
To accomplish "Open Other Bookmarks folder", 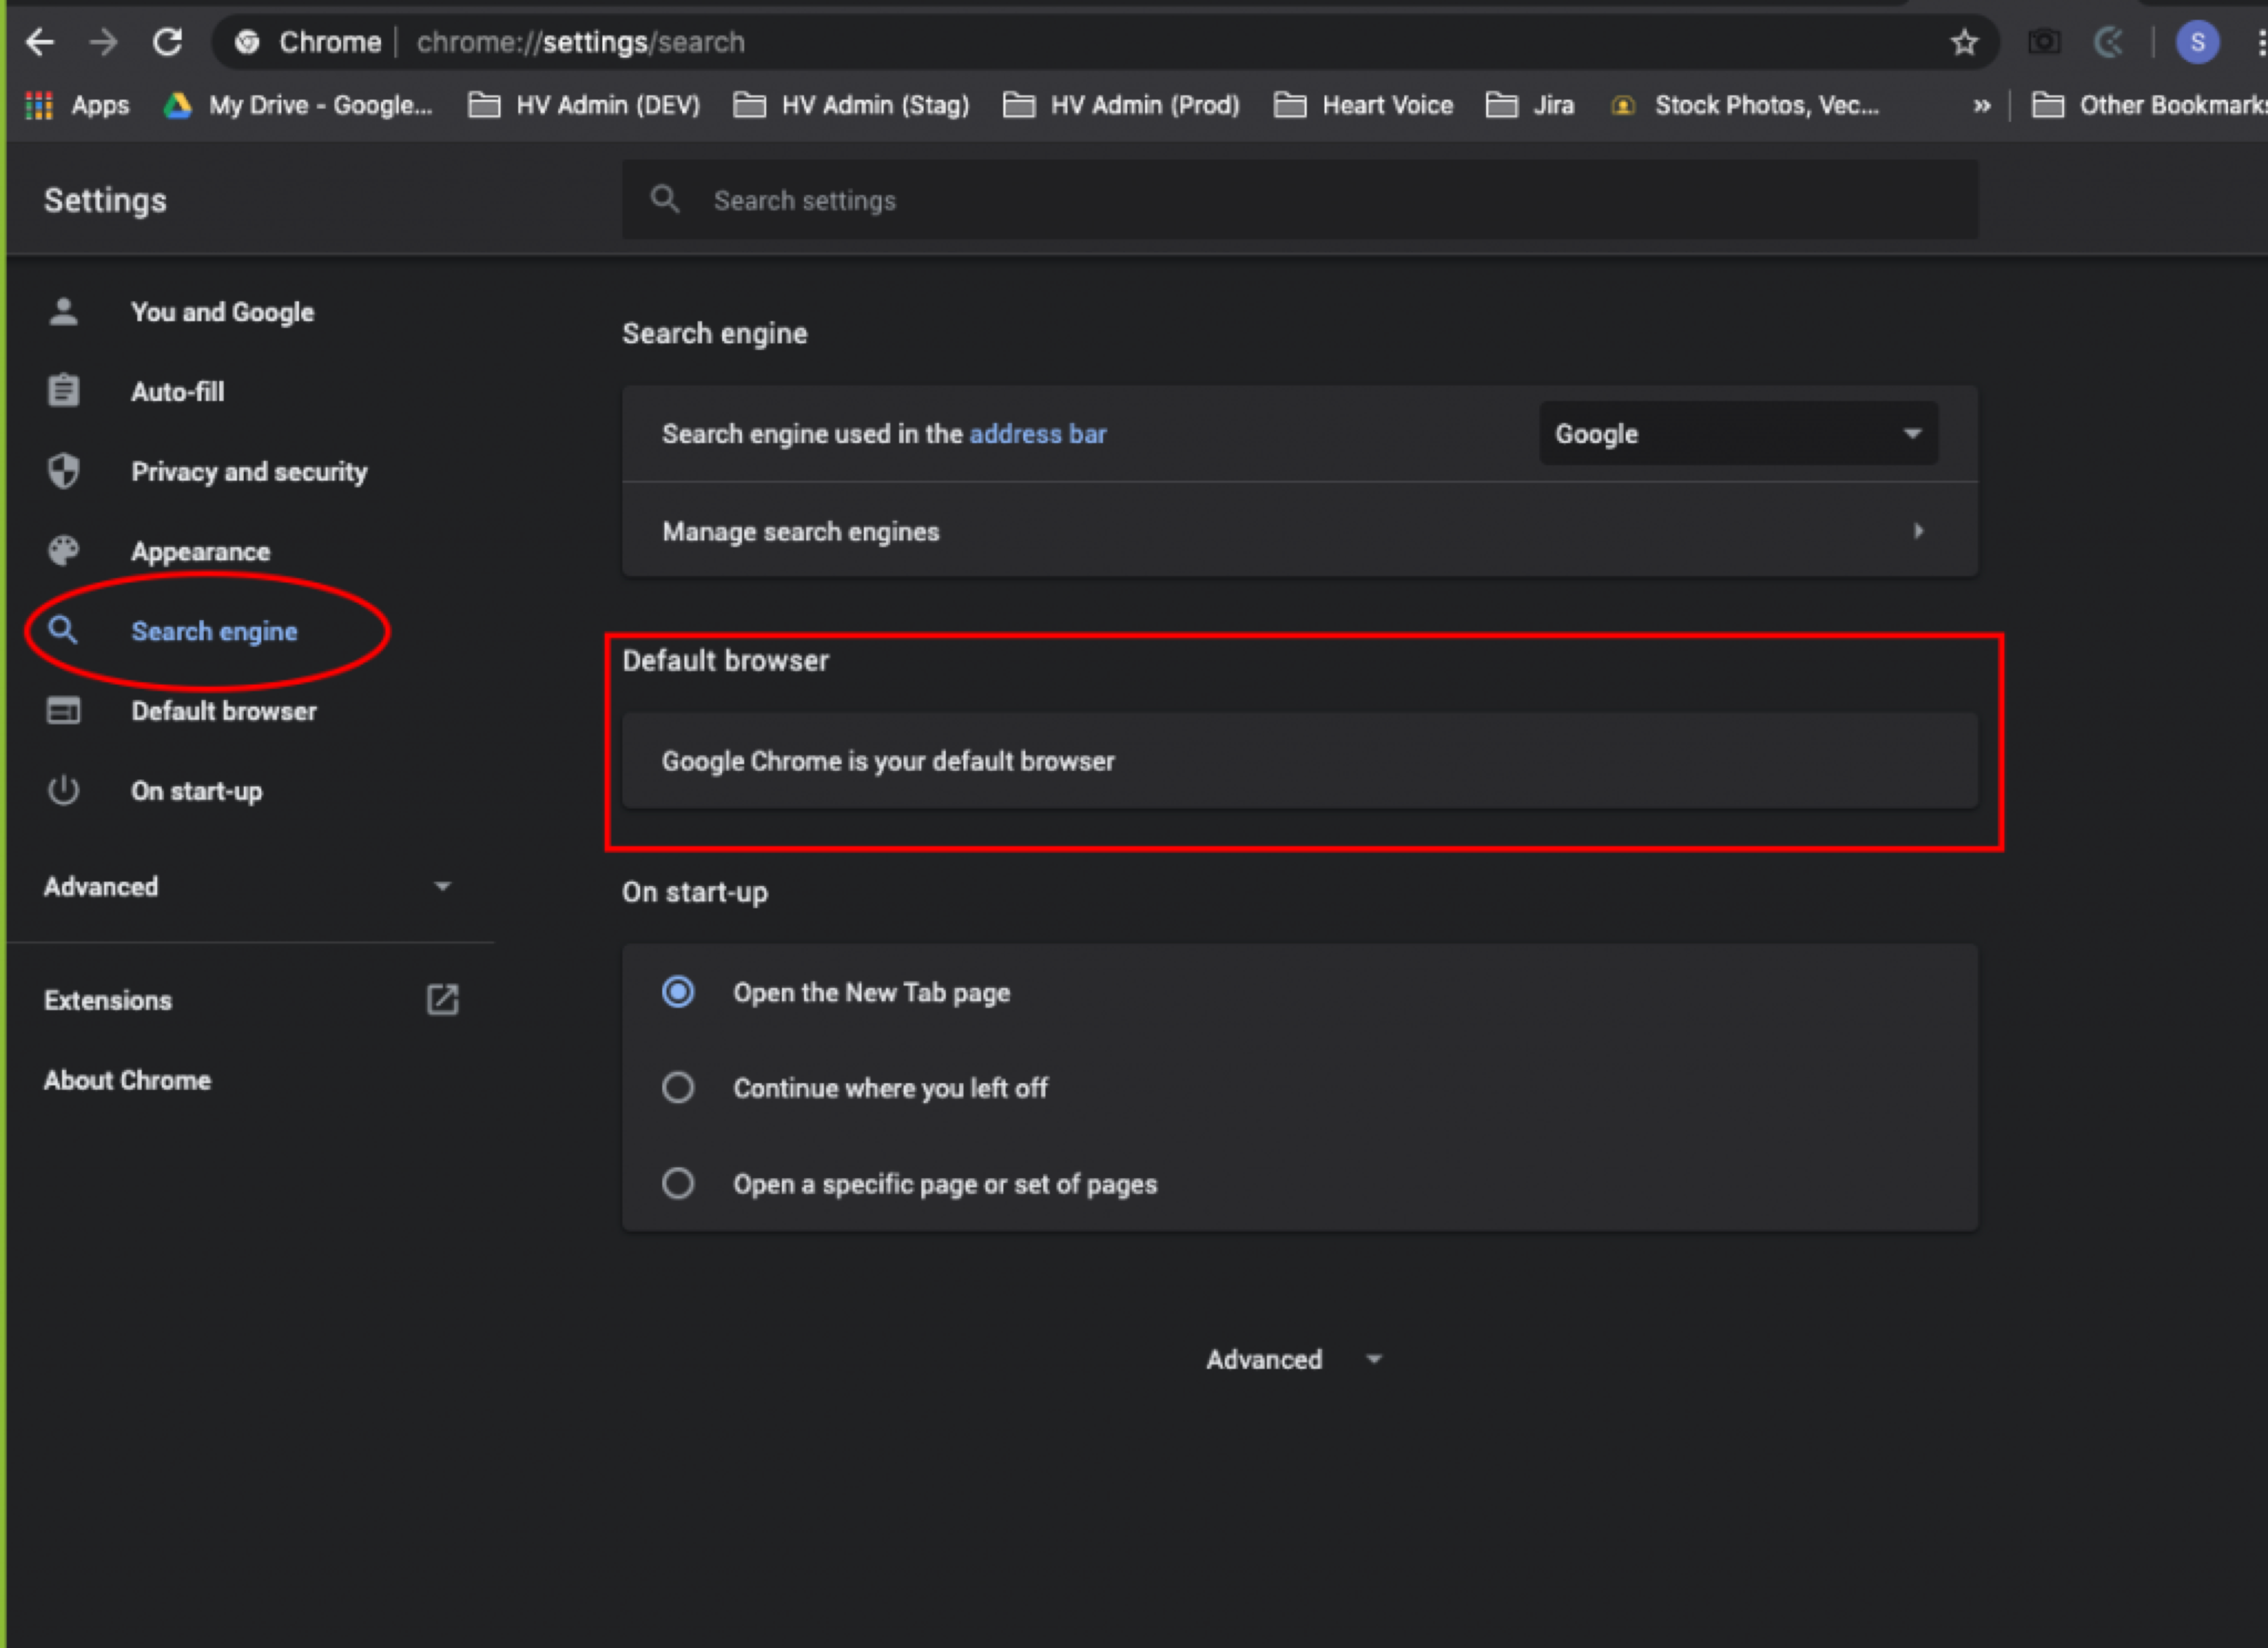I will (2149, 105).
